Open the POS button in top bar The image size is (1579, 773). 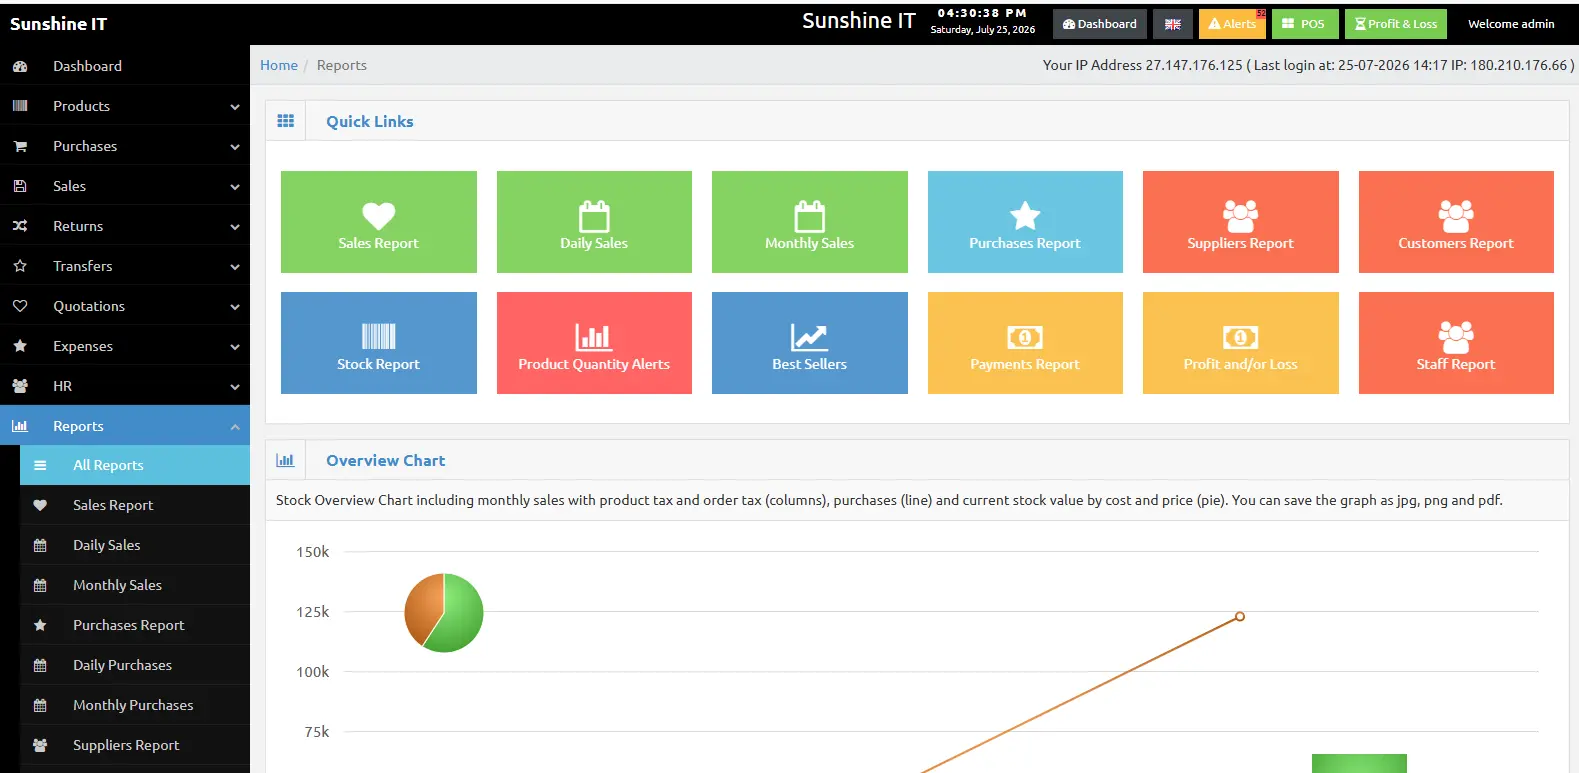click(x=1304, y=24)
